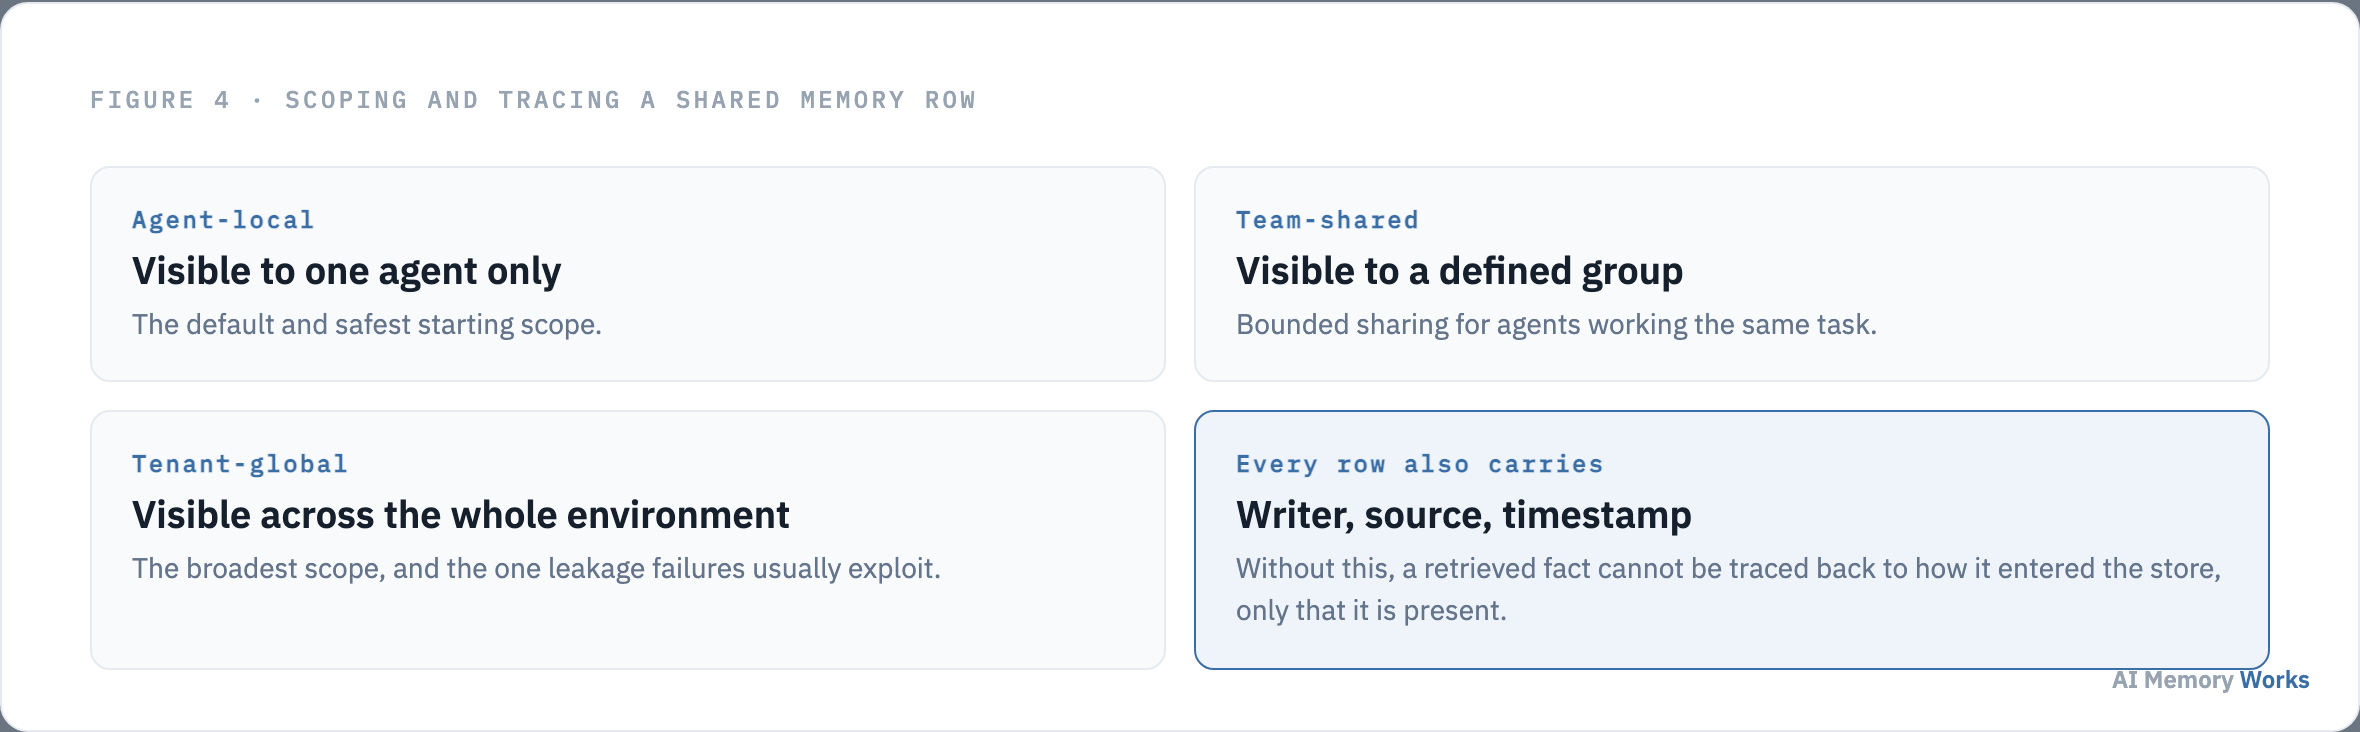Screen dimensions: 2360x732
Task: Click 'The broadest scope, and the one leakage failures usually exploit.'
Action: 536,568
